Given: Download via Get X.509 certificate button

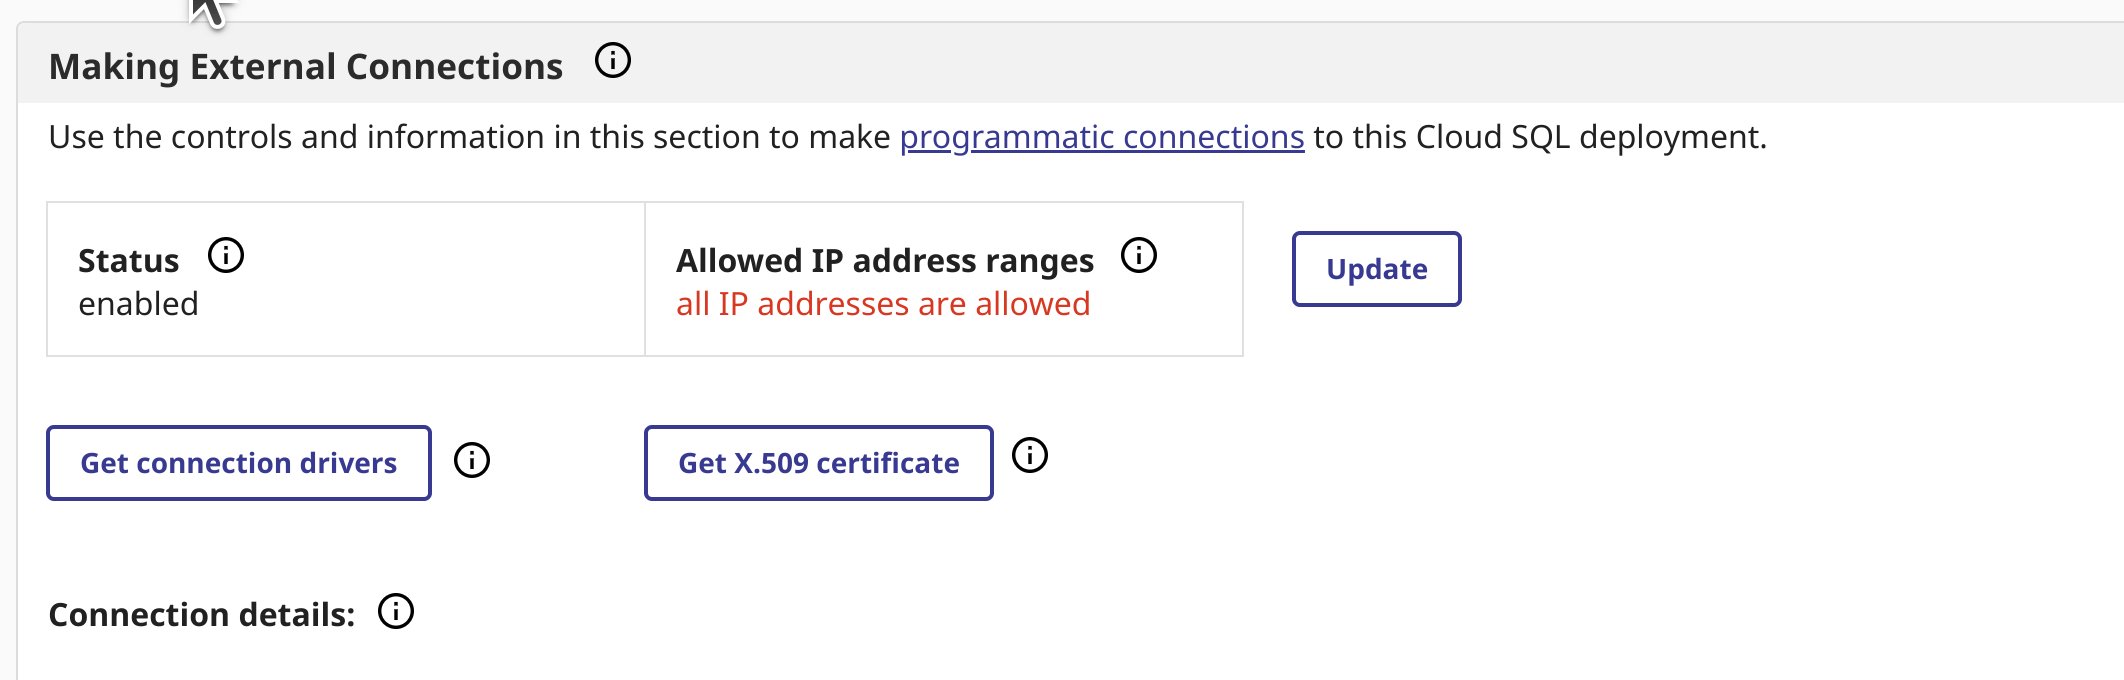Looking at the screenshot, I should coord(819,463).
